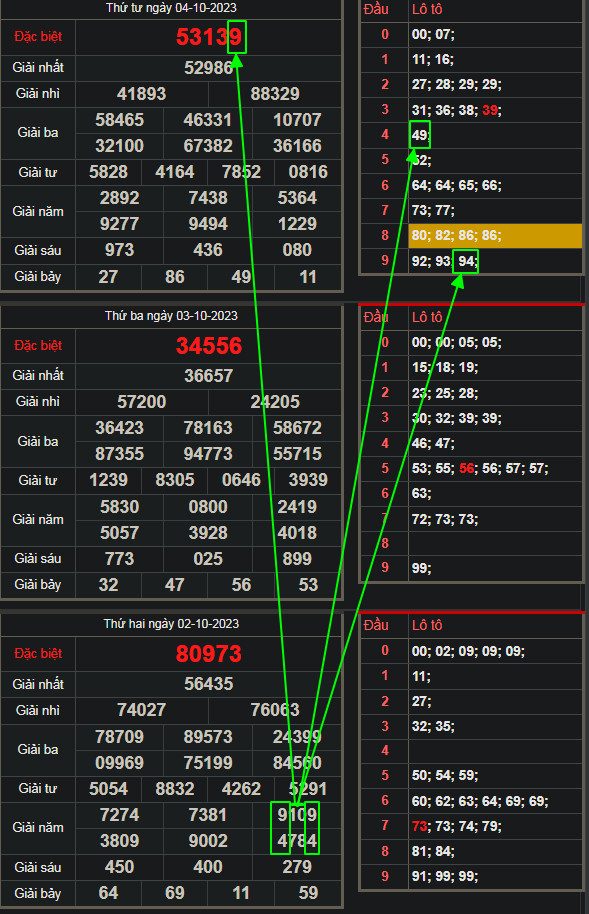Click boxed Giải năm number 4784
The width and height of the screenshot is (589, 914).
[297, 841]
